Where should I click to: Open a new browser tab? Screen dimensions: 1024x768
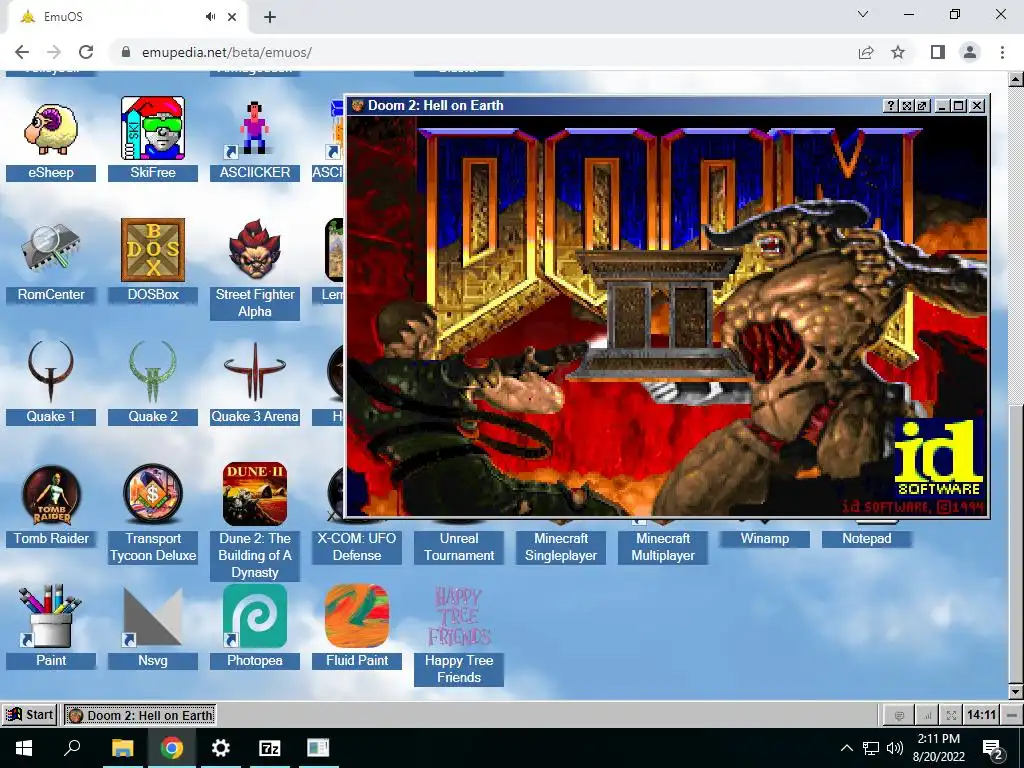click(x=270, y=18)
